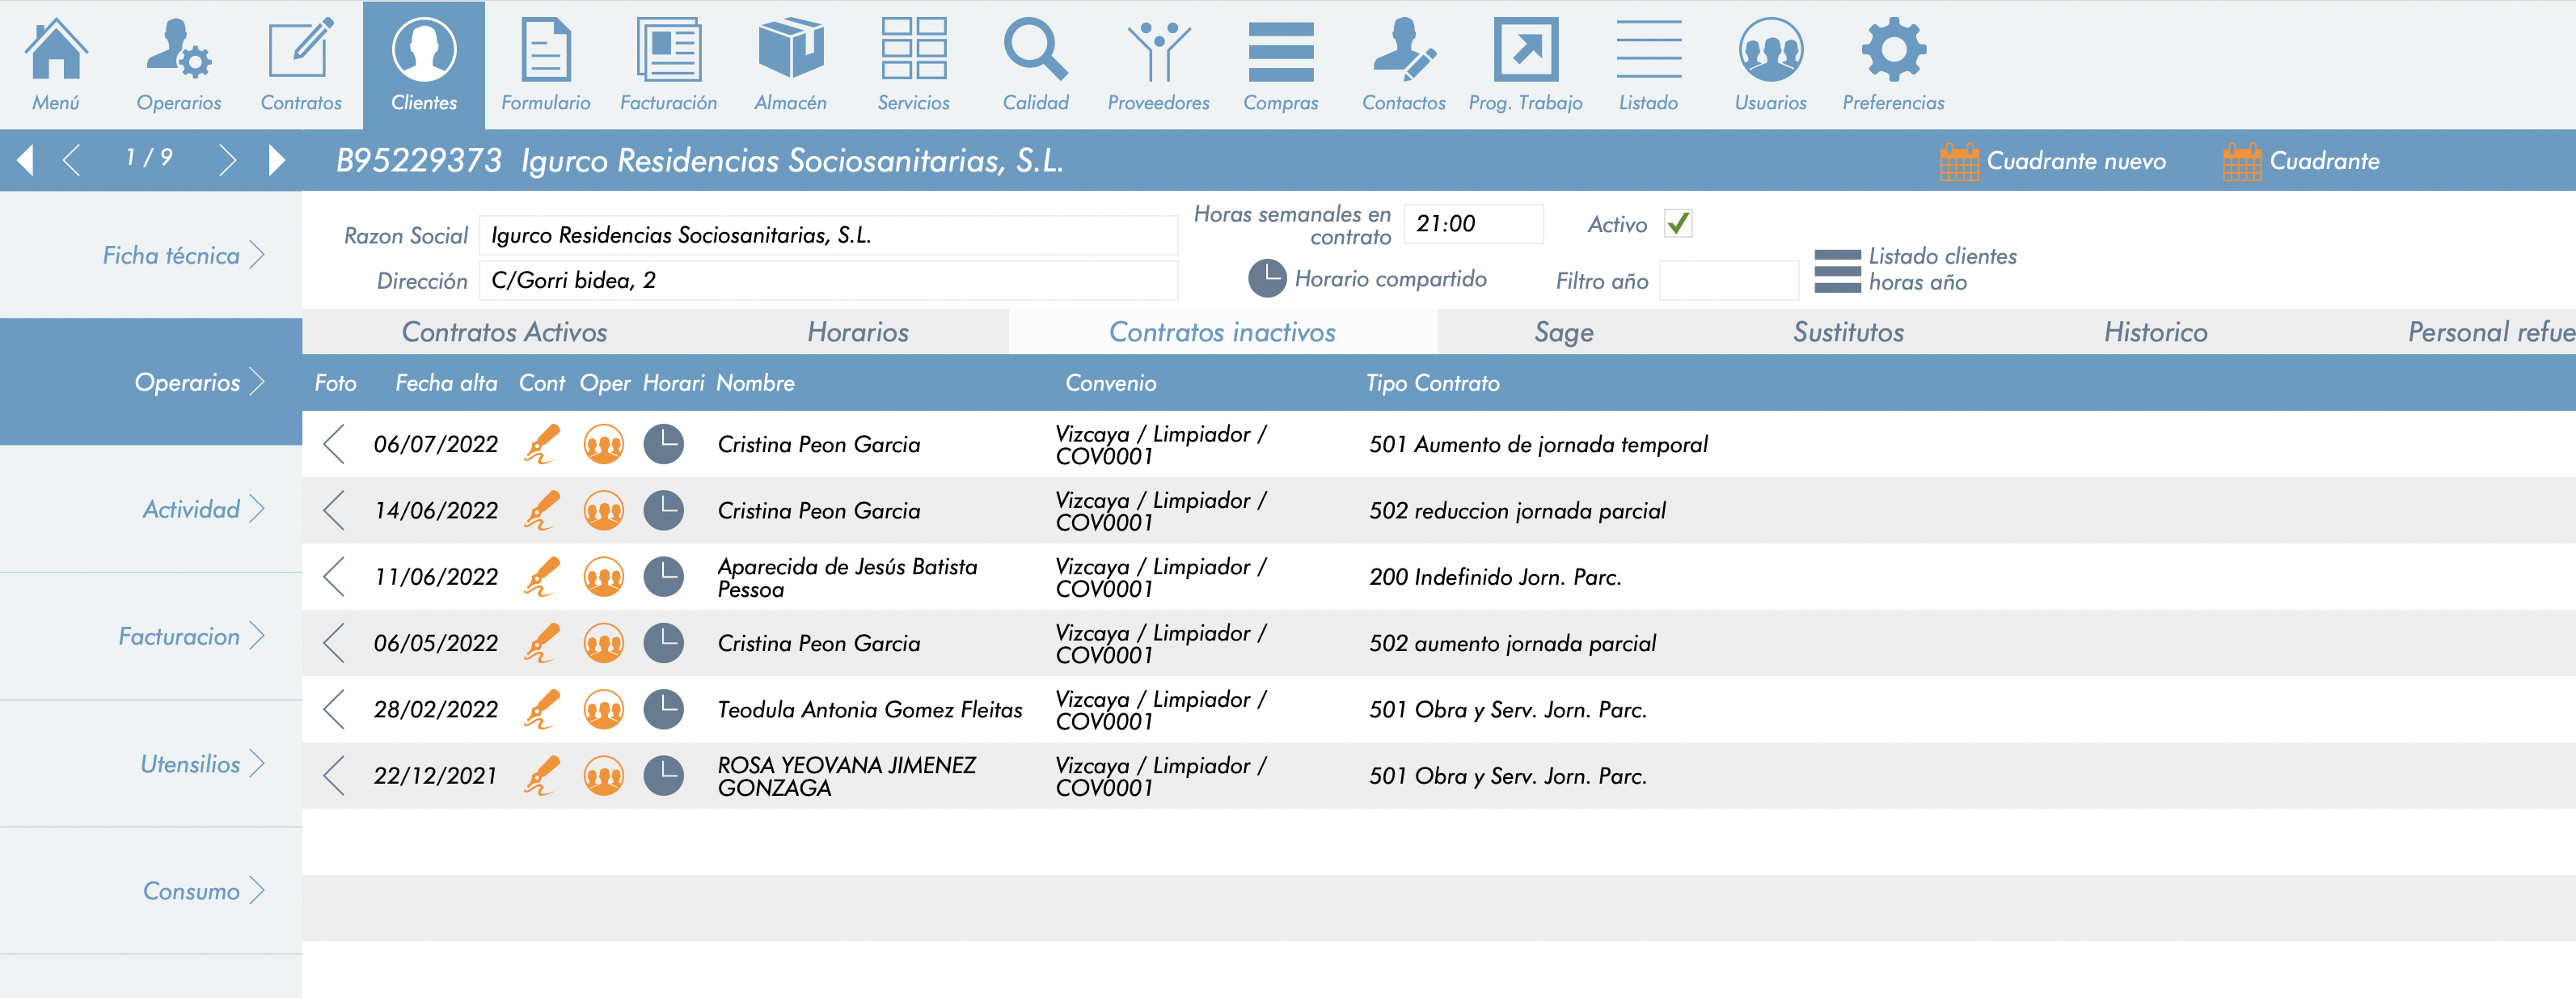Open Prog. Trabajo arrow icon
The height and width of the screenshot is (998, 2576).
coord(1525,50)
